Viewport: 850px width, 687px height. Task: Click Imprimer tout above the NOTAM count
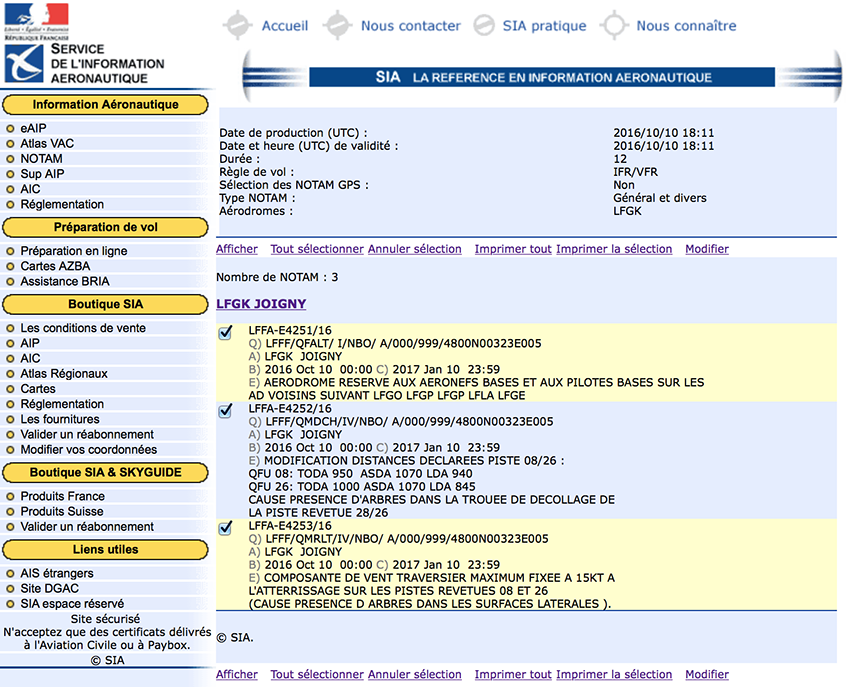(513, 249)
